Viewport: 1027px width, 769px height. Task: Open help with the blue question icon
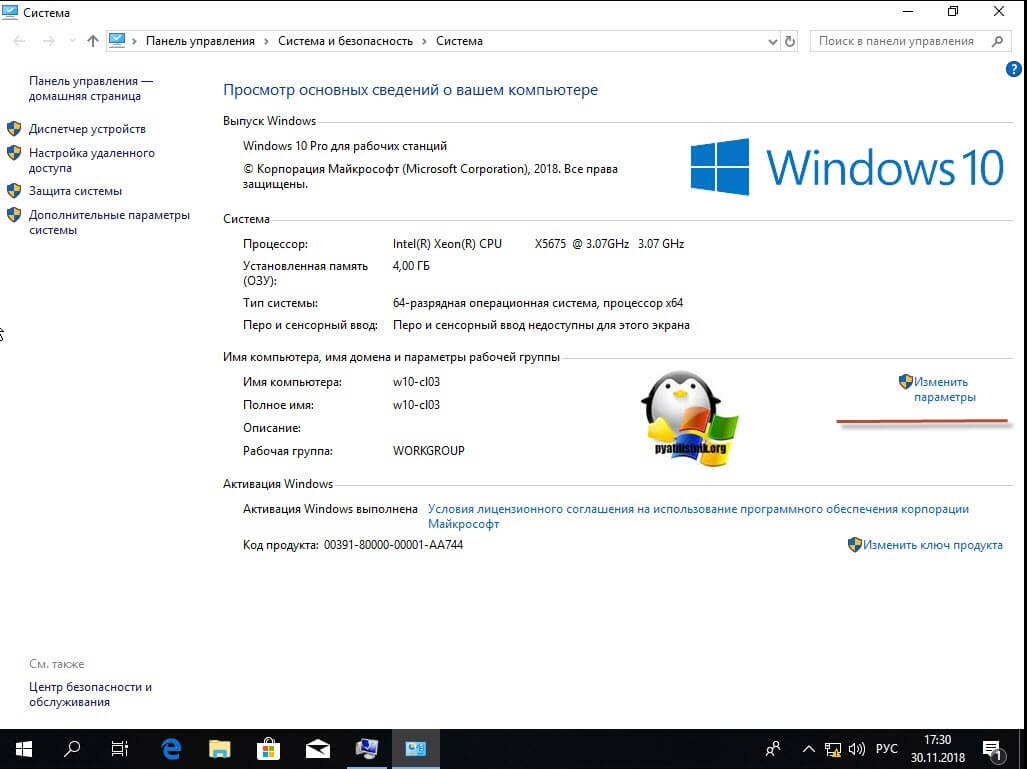coord(1013,69)
